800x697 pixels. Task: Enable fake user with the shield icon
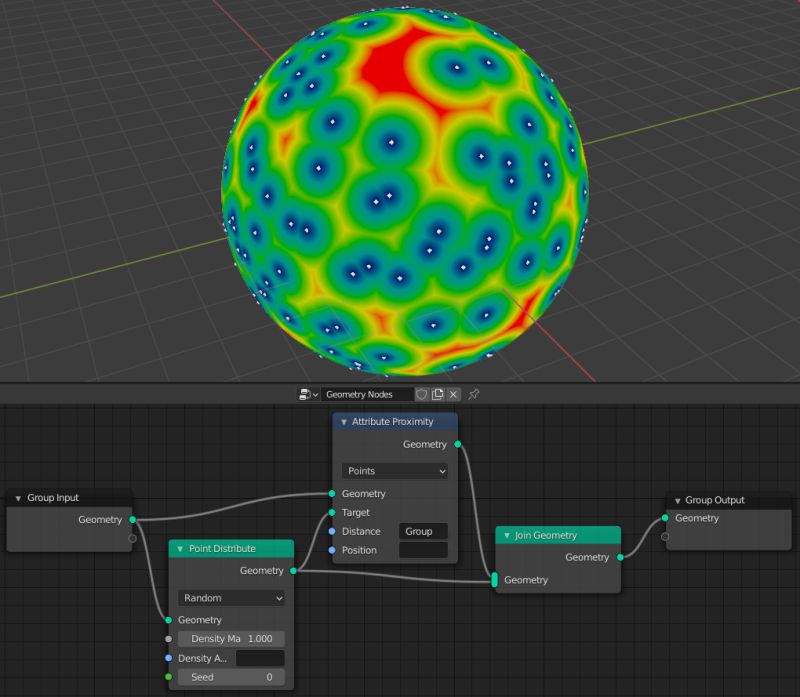[422, 394]
